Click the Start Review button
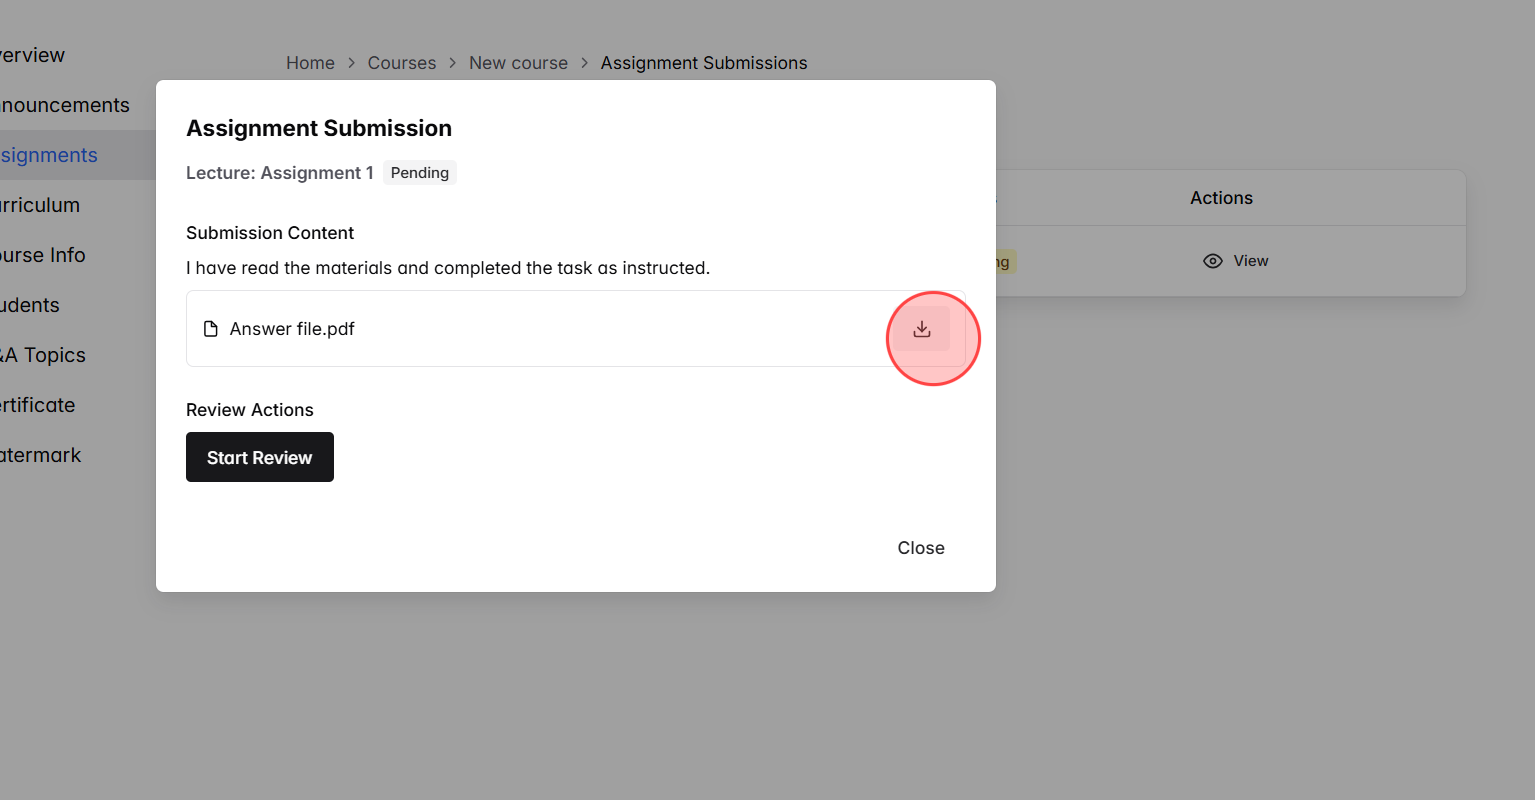 (x=259, y=457)
